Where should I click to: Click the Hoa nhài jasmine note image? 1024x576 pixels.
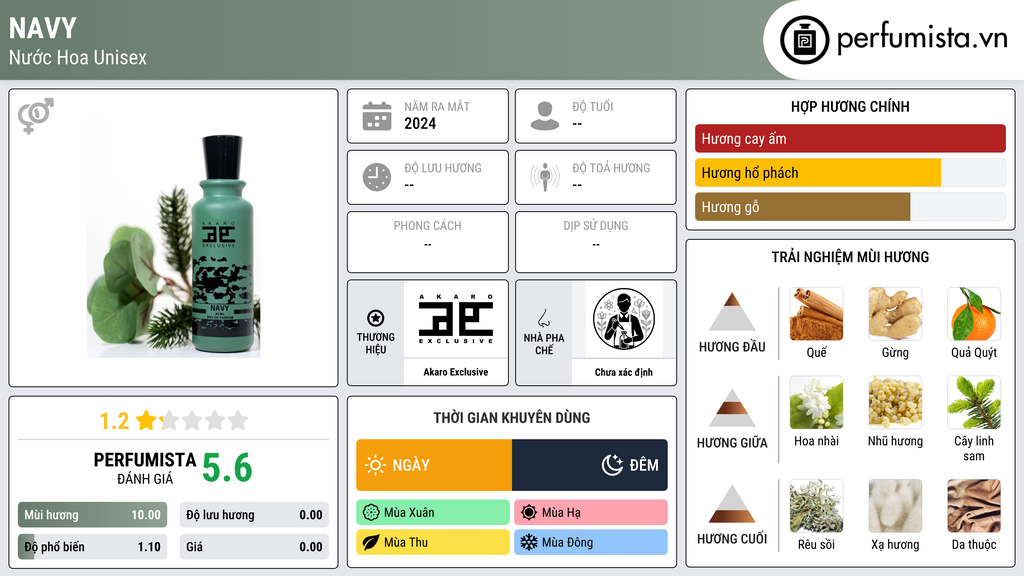click(x=816, y=402)
